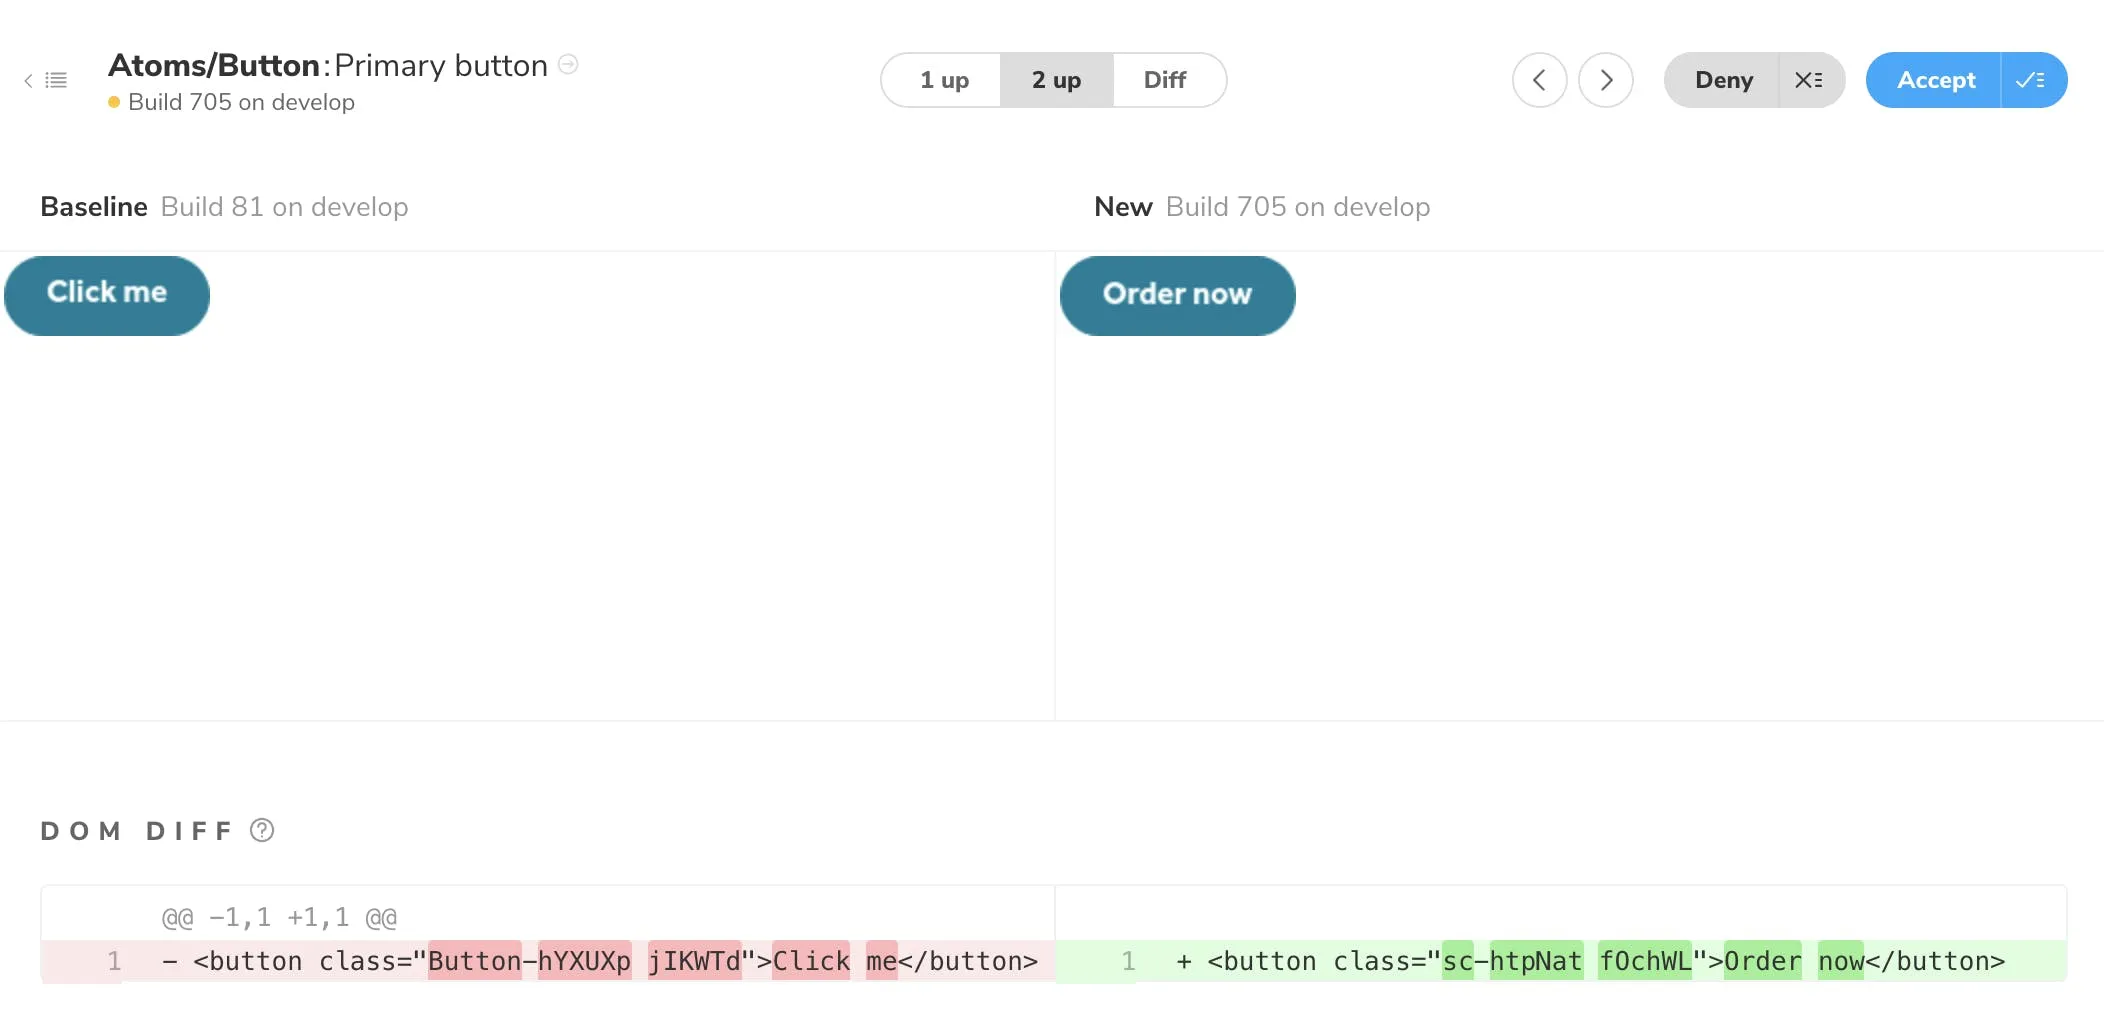
Task: Go back to the component list
Action: [46, 80]
